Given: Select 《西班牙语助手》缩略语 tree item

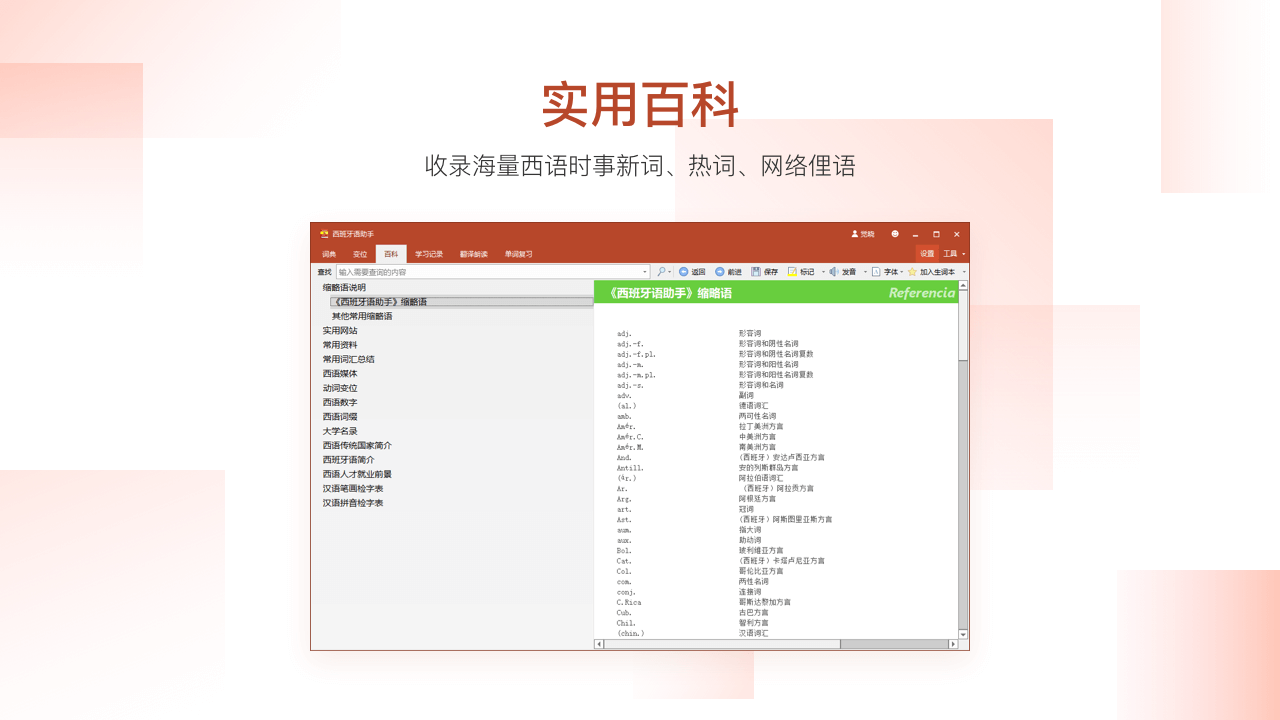Looking at the screenshot, I should [462, 302].
